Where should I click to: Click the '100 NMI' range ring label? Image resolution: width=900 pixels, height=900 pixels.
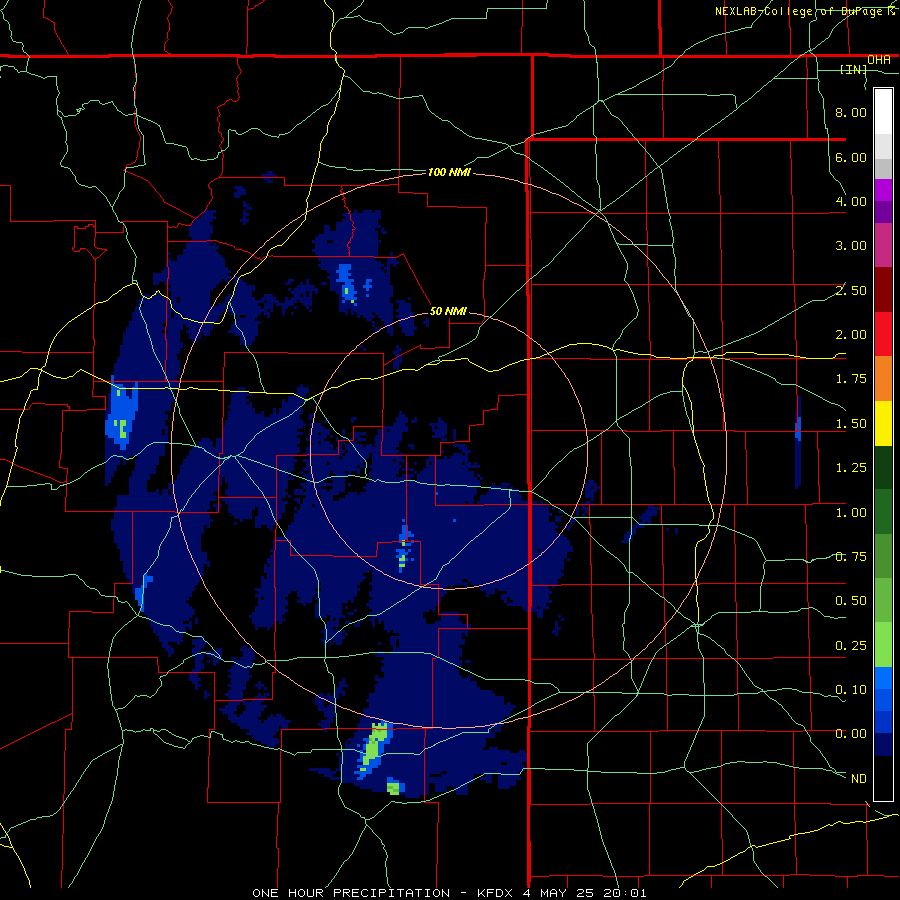point(449,172)
